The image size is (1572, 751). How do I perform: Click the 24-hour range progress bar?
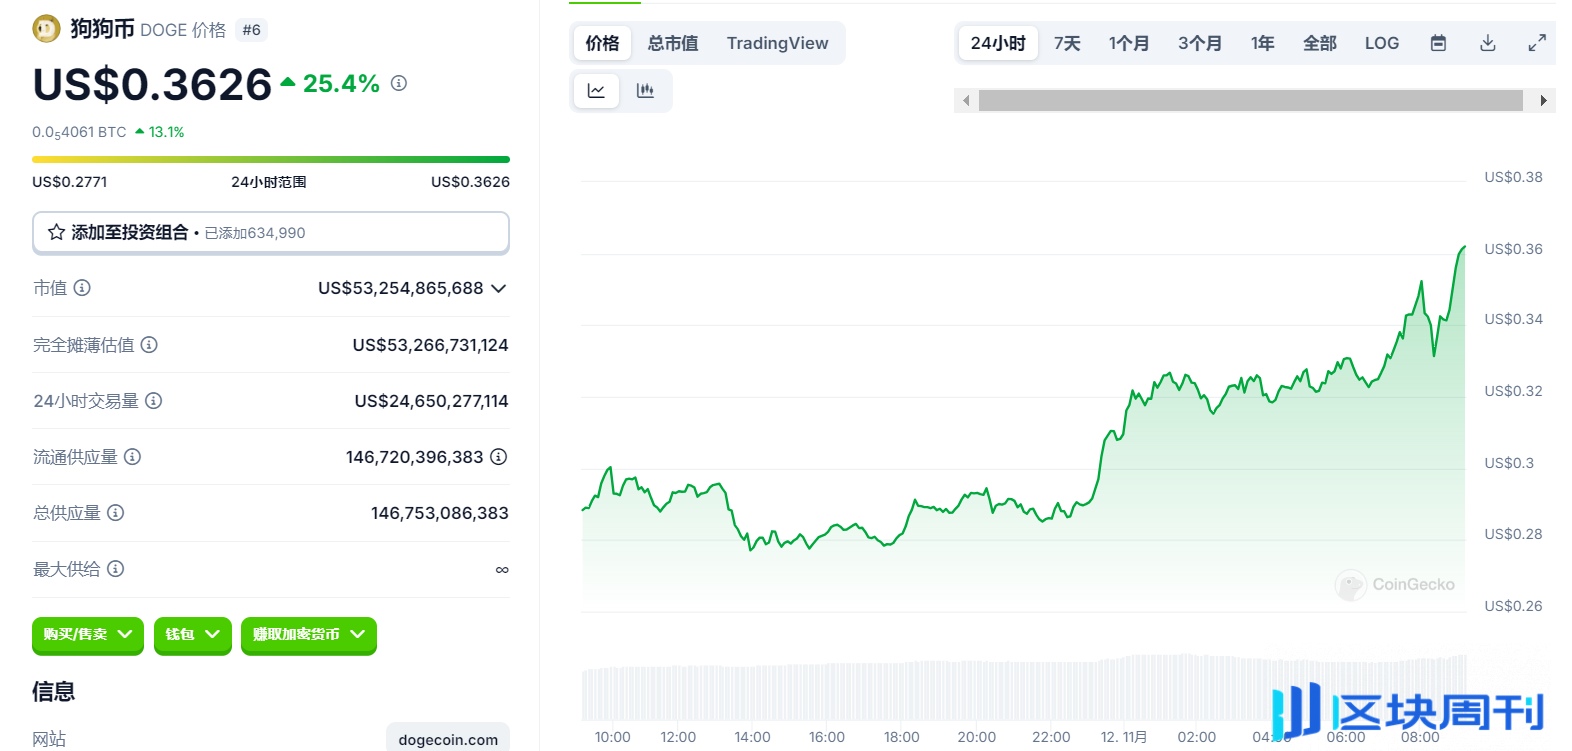tap(271, 159)
